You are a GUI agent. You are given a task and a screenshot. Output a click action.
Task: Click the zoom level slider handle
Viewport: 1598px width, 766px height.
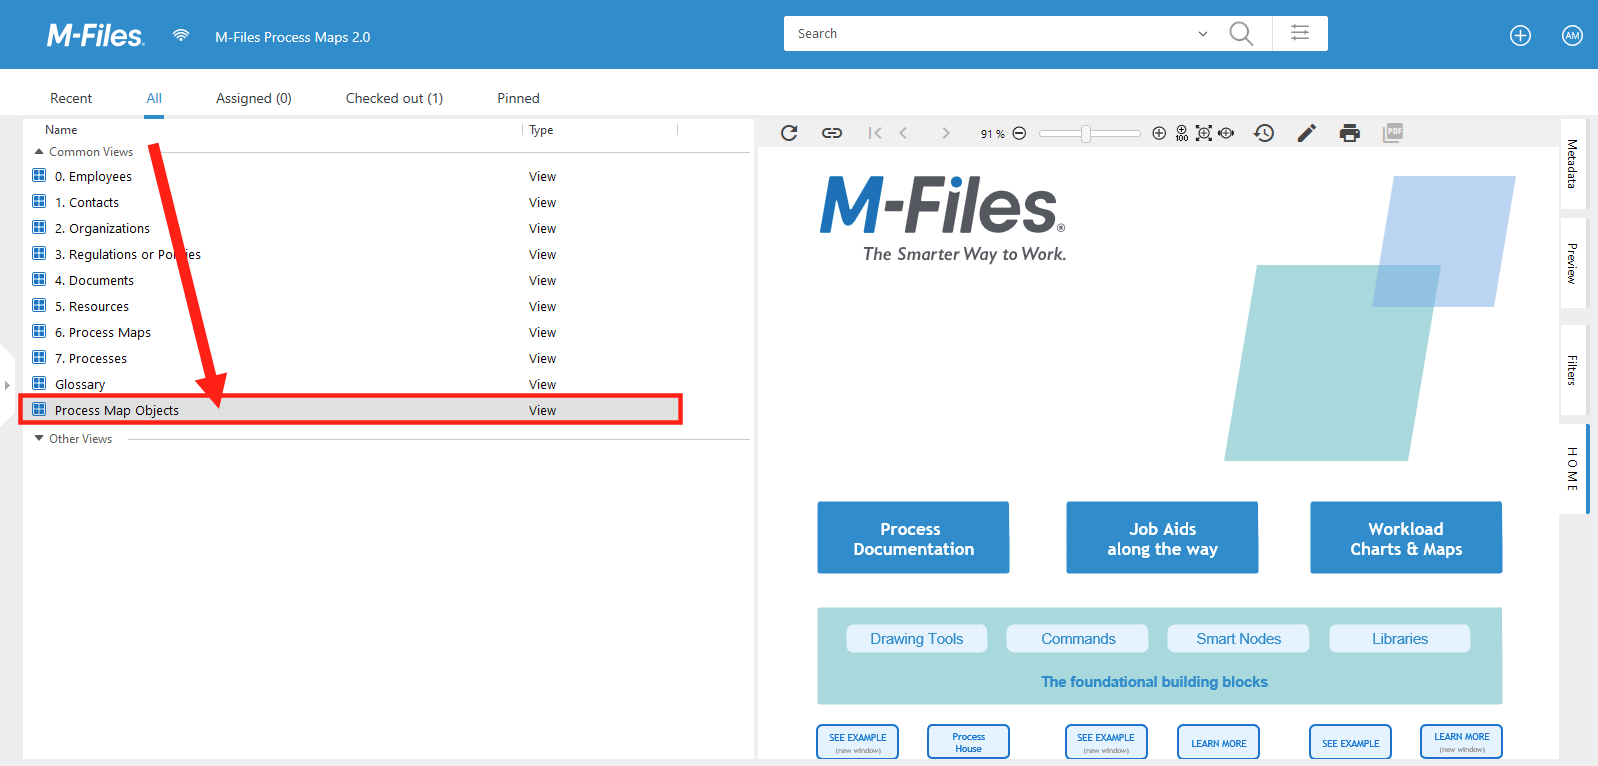click(1086, 133)
